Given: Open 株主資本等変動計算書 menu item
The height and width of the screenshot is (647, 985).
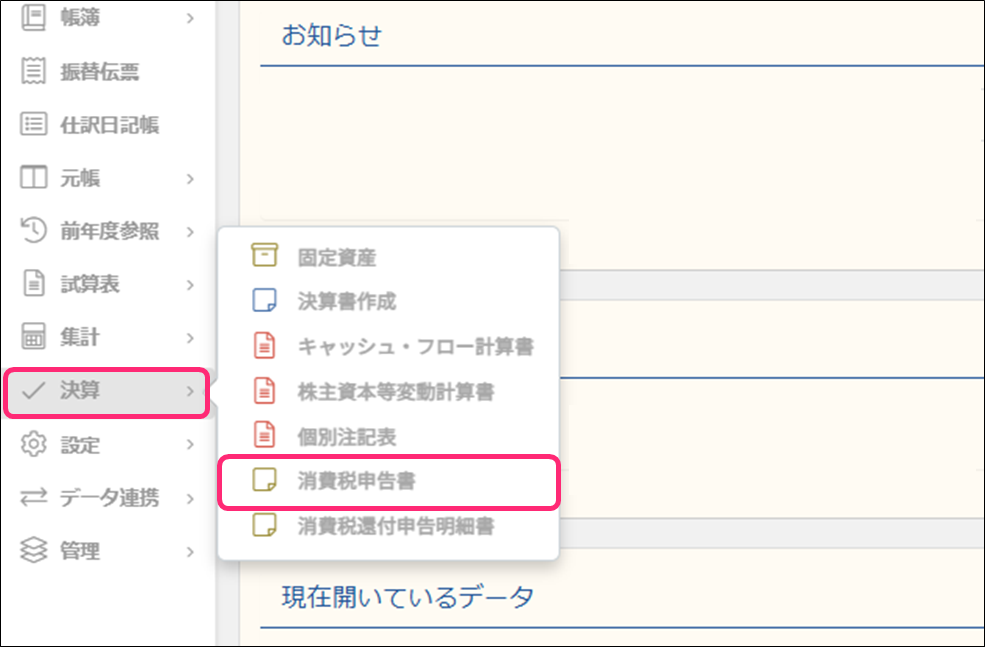Looking at the screenshot, I should point(395,392).
